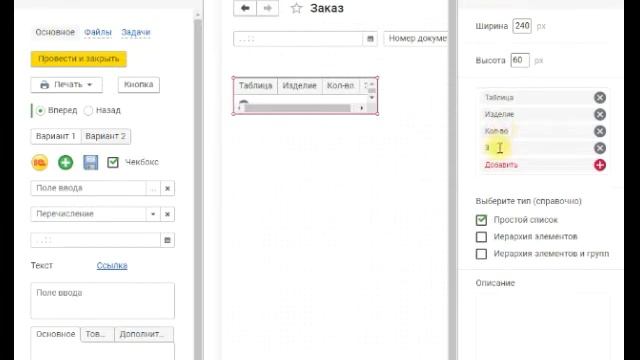Click right arrow of table horizontal scrollbar
The height and width of the screenshot is (360, 640).
click(362, 108)
